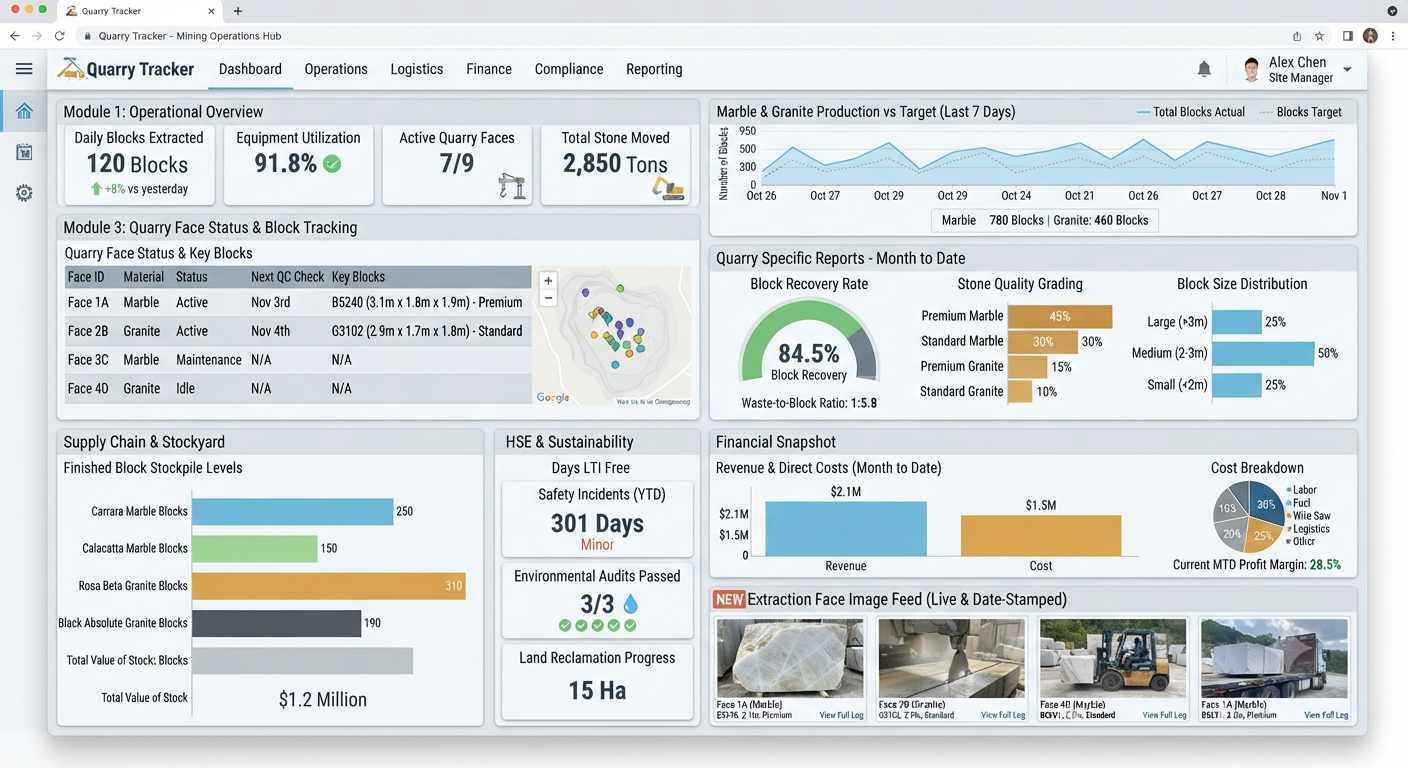
Task: Click the crane icon on Active Quarry Faces
Action: tap(512, 186)
